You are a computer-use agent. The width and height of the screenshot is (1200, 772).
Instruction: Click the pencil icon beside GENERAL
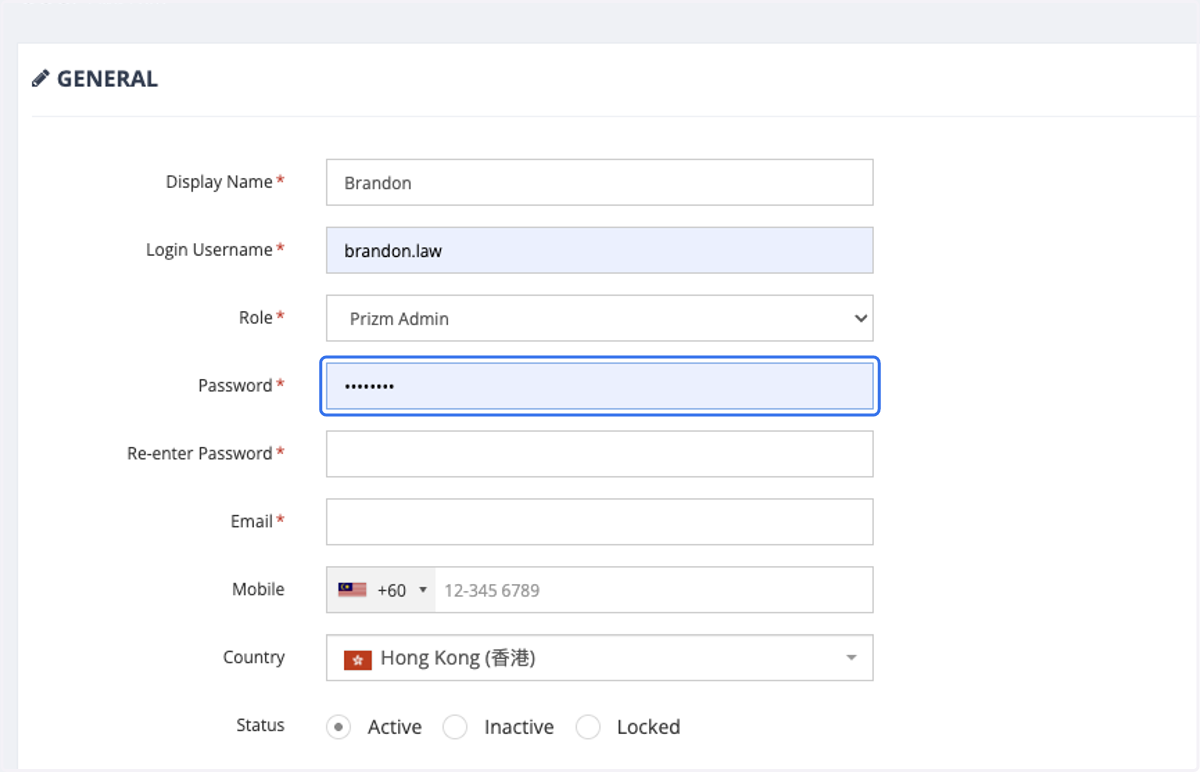pos(41,78)
